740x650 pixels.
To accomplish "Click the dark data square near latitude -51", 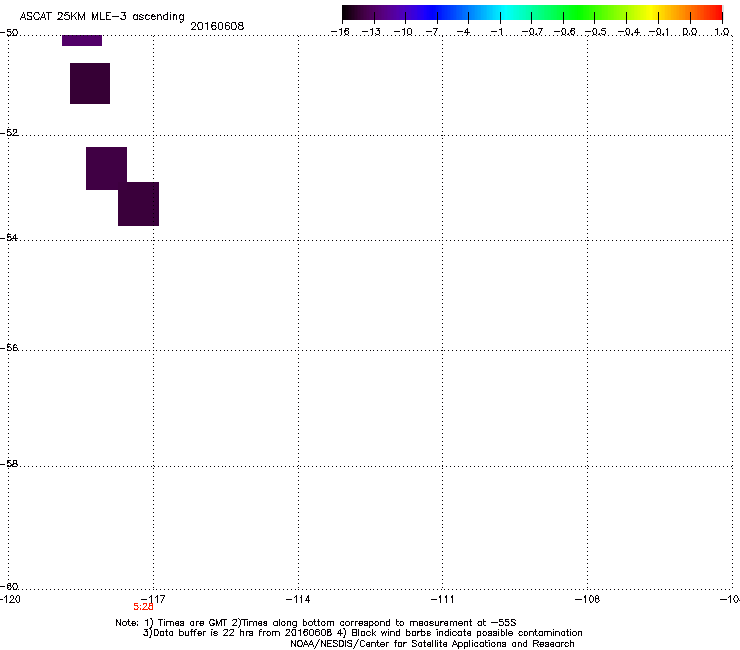I will [90, 84].
